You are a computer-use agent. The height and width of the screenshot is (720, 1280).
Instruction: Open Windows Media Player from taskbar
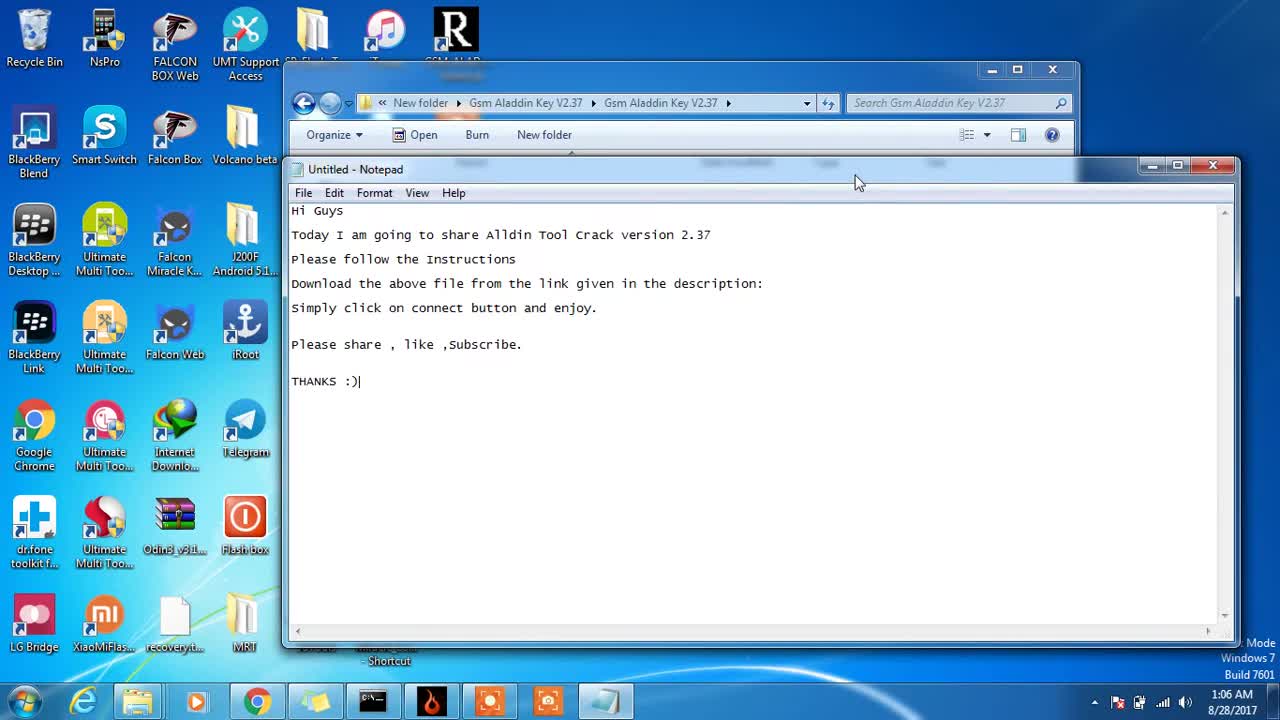(196, 702)
